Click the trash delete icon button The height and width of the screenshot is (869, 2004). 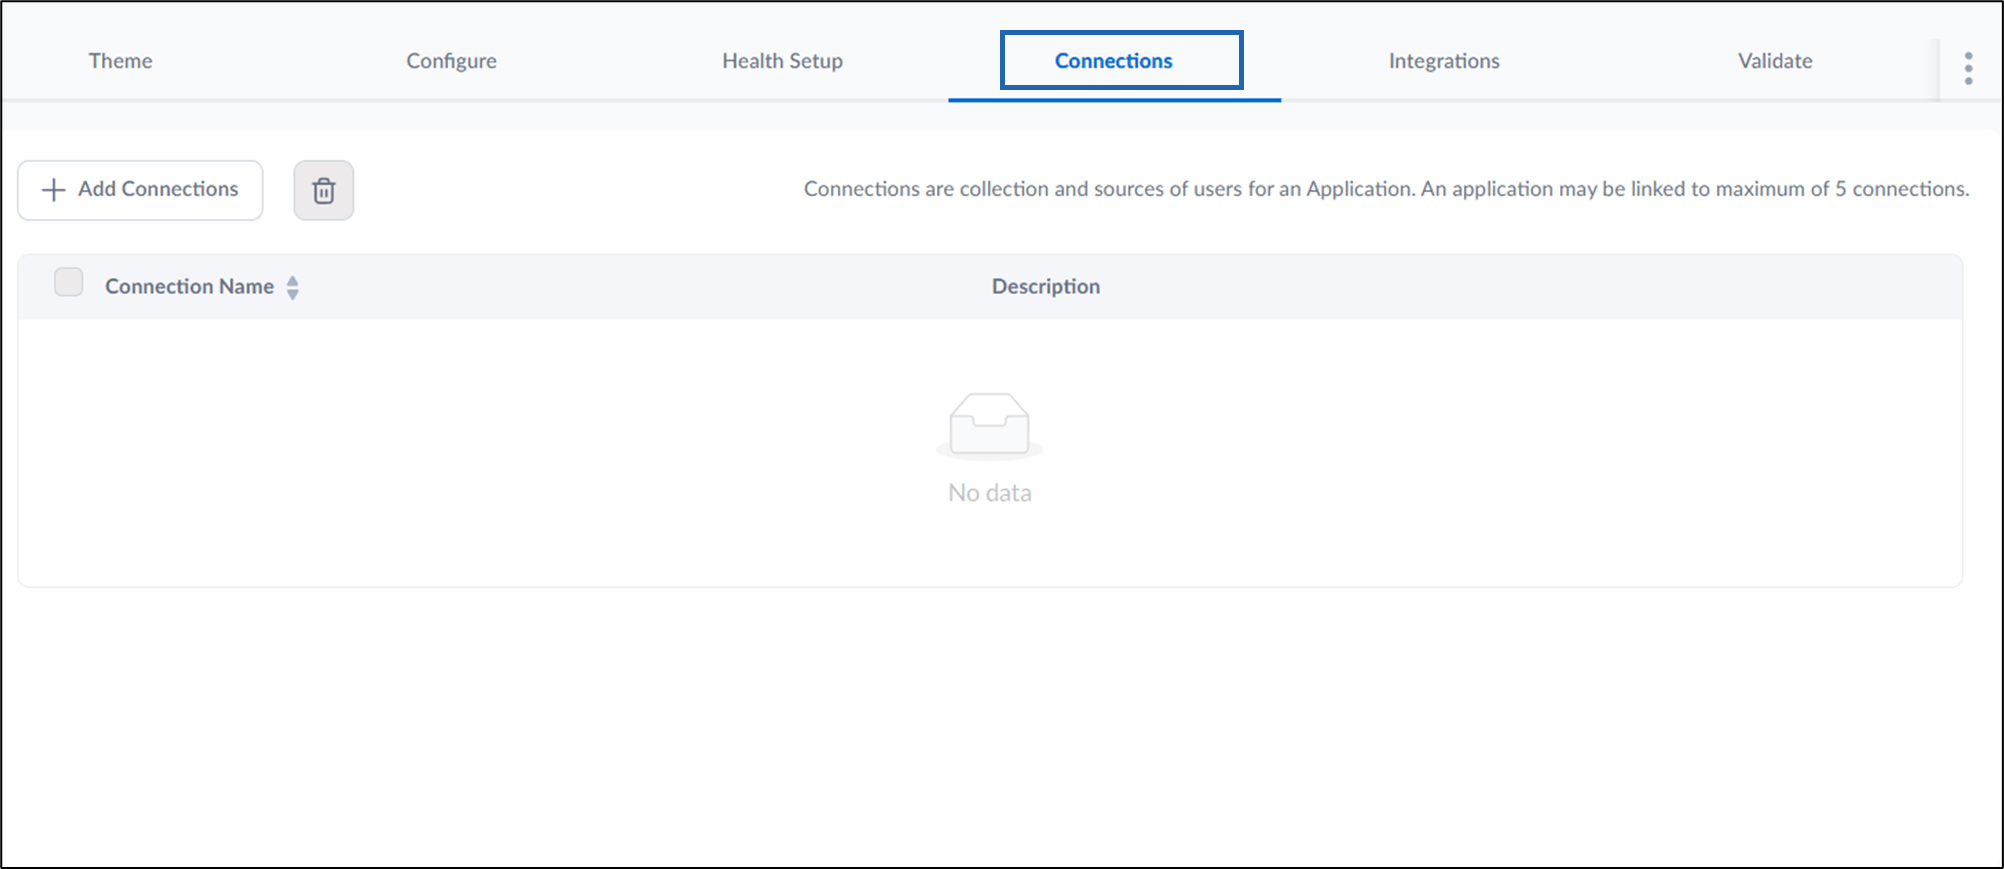[x=323, y=190]
